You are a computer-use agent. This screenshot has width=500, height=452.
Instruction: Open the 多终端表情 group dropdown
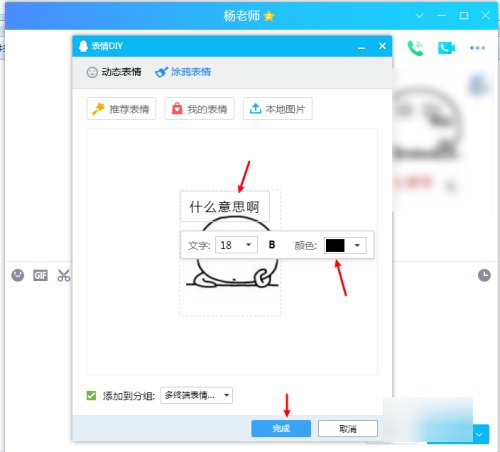point(196,395)
